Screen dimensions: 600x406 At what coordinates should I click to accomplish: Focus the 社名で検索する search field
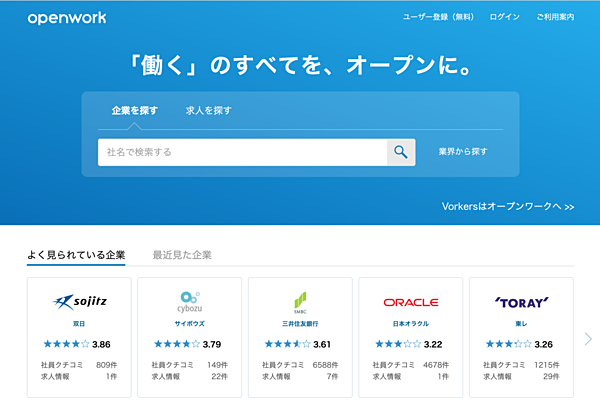pos(242,152)
